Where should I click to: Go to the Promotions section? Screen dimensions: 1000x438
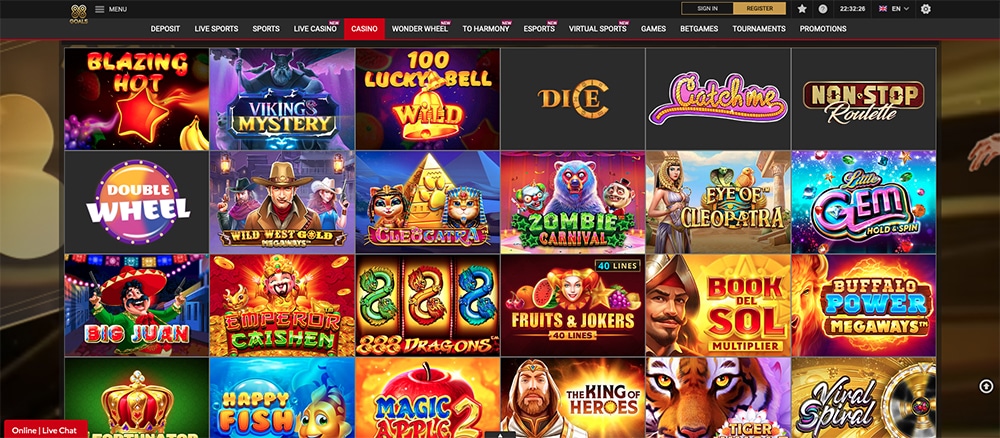click(x=823, y=29)
